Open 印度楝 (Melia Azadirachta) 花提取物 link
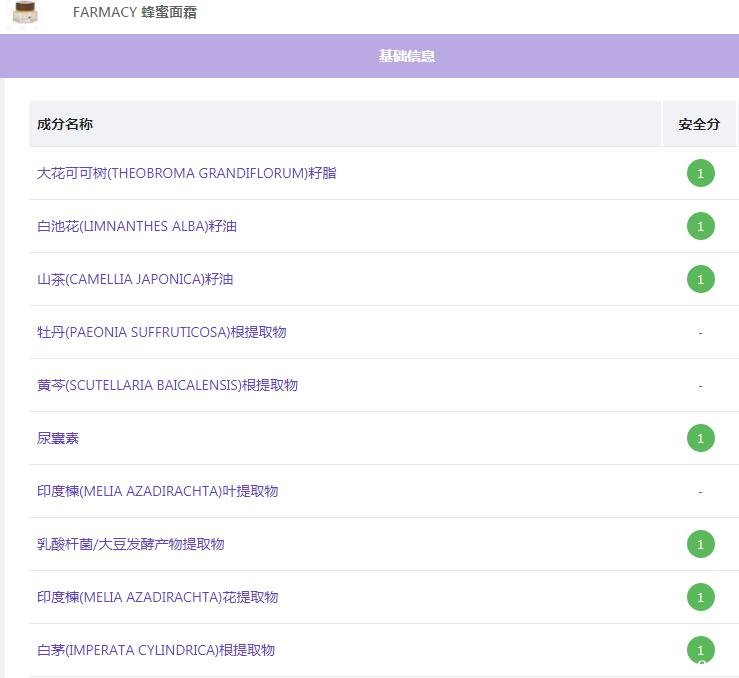This screenshot has height=678, width=739. coord(157,597)
